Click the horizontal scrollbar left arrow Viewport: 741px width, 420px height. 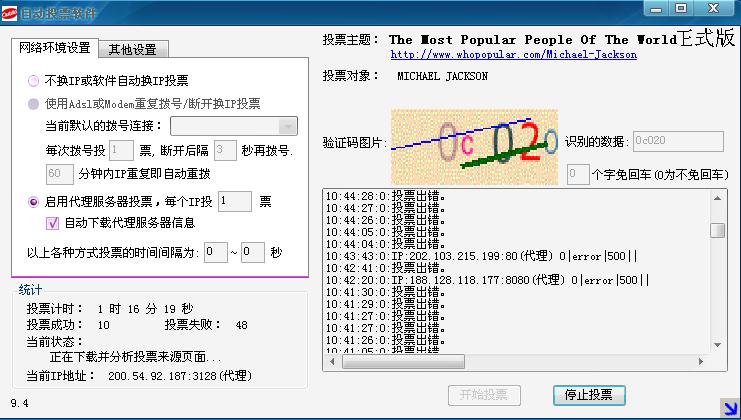tap(332, 361)
